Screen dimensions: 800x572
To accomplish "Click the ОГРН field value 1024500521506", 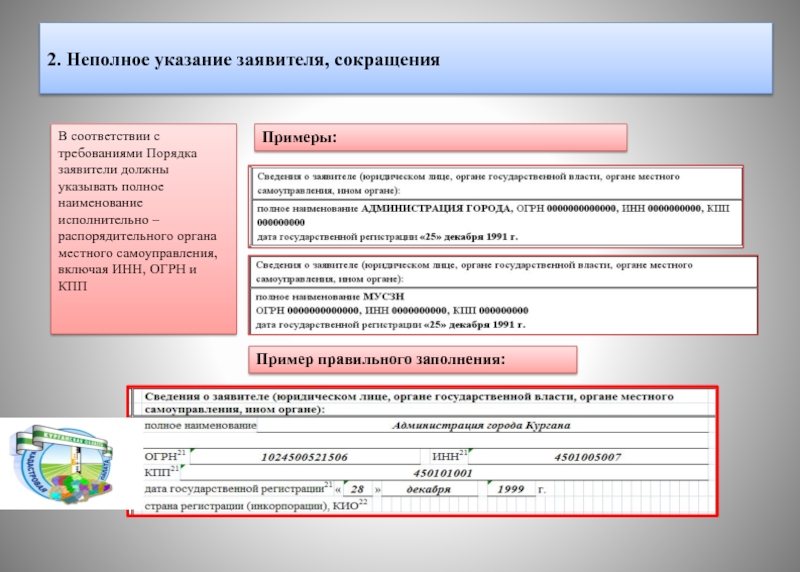I will pyautogui.click(x=304, y=456).
